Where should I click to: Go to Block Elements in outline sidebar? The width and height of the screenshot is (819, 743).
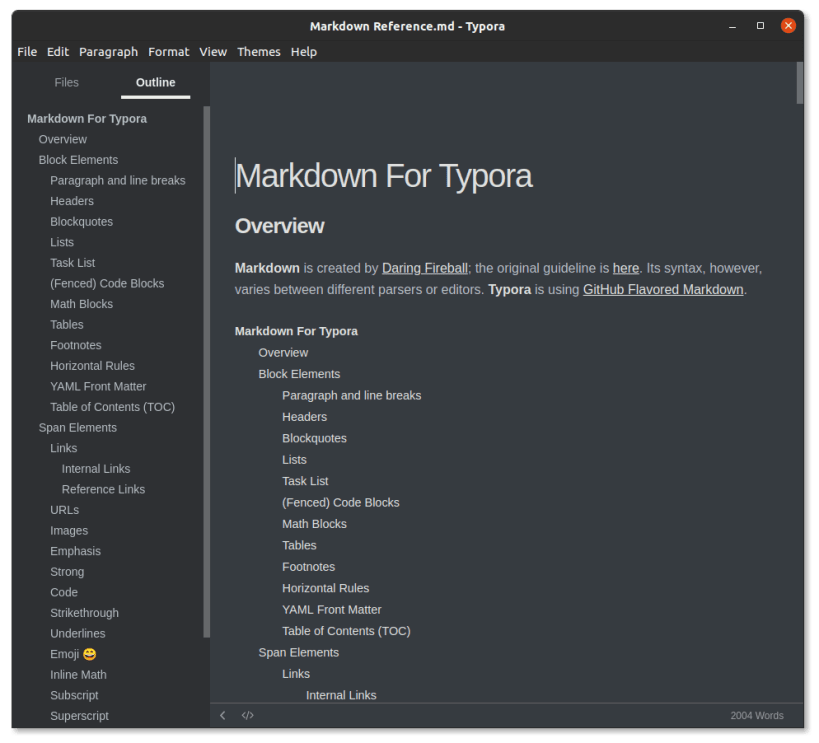pos(78,160)
